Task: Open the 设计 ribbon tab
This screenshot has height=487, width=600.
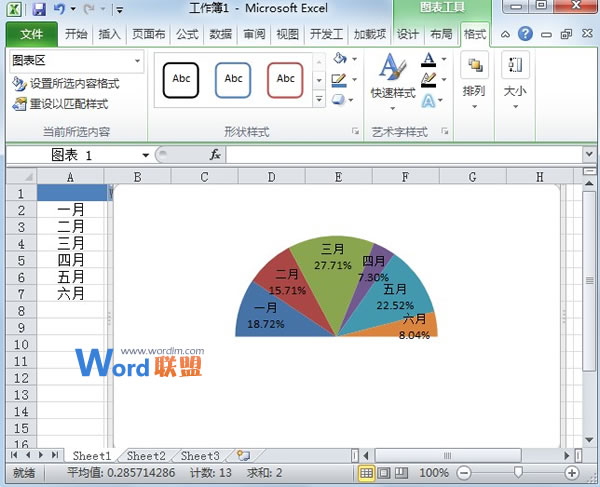Action: click(408, 34)
